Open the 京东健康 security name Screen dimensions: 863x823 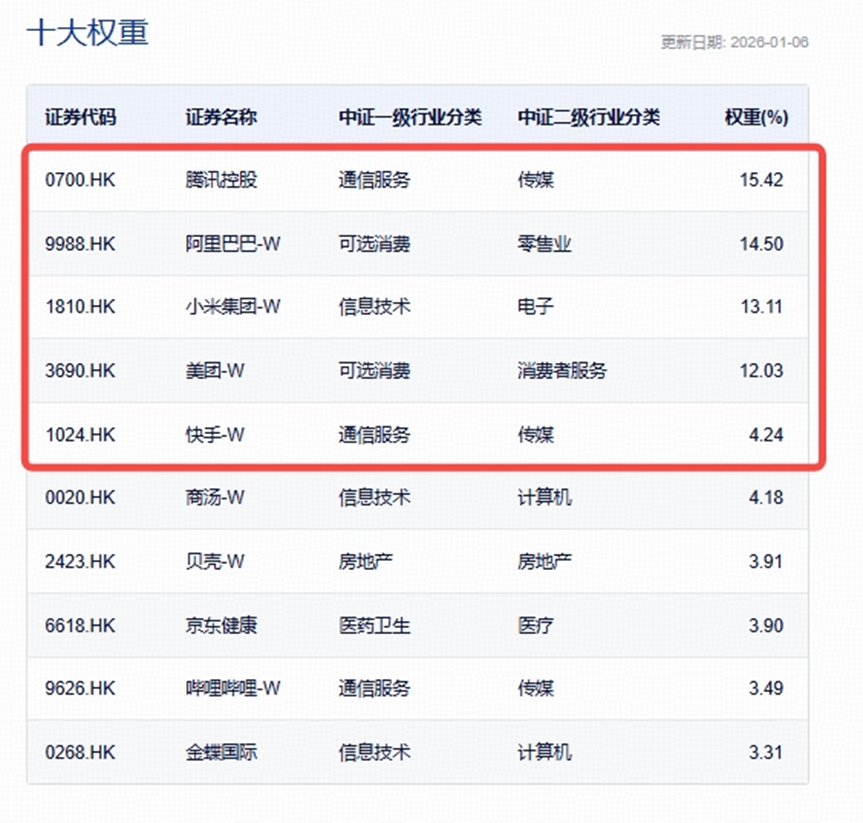pyautogui.click(x=222, y=626)
